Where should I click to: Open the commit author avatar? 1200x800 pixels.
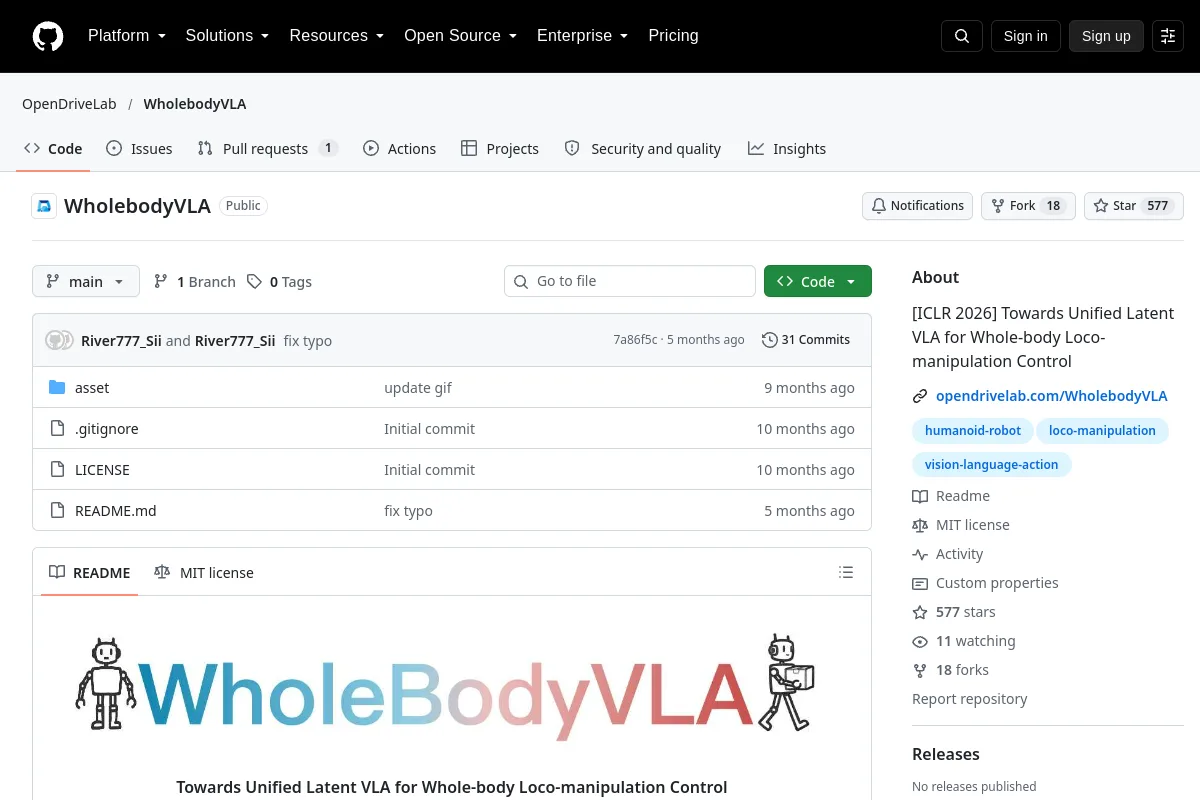(x=59, y=340)
